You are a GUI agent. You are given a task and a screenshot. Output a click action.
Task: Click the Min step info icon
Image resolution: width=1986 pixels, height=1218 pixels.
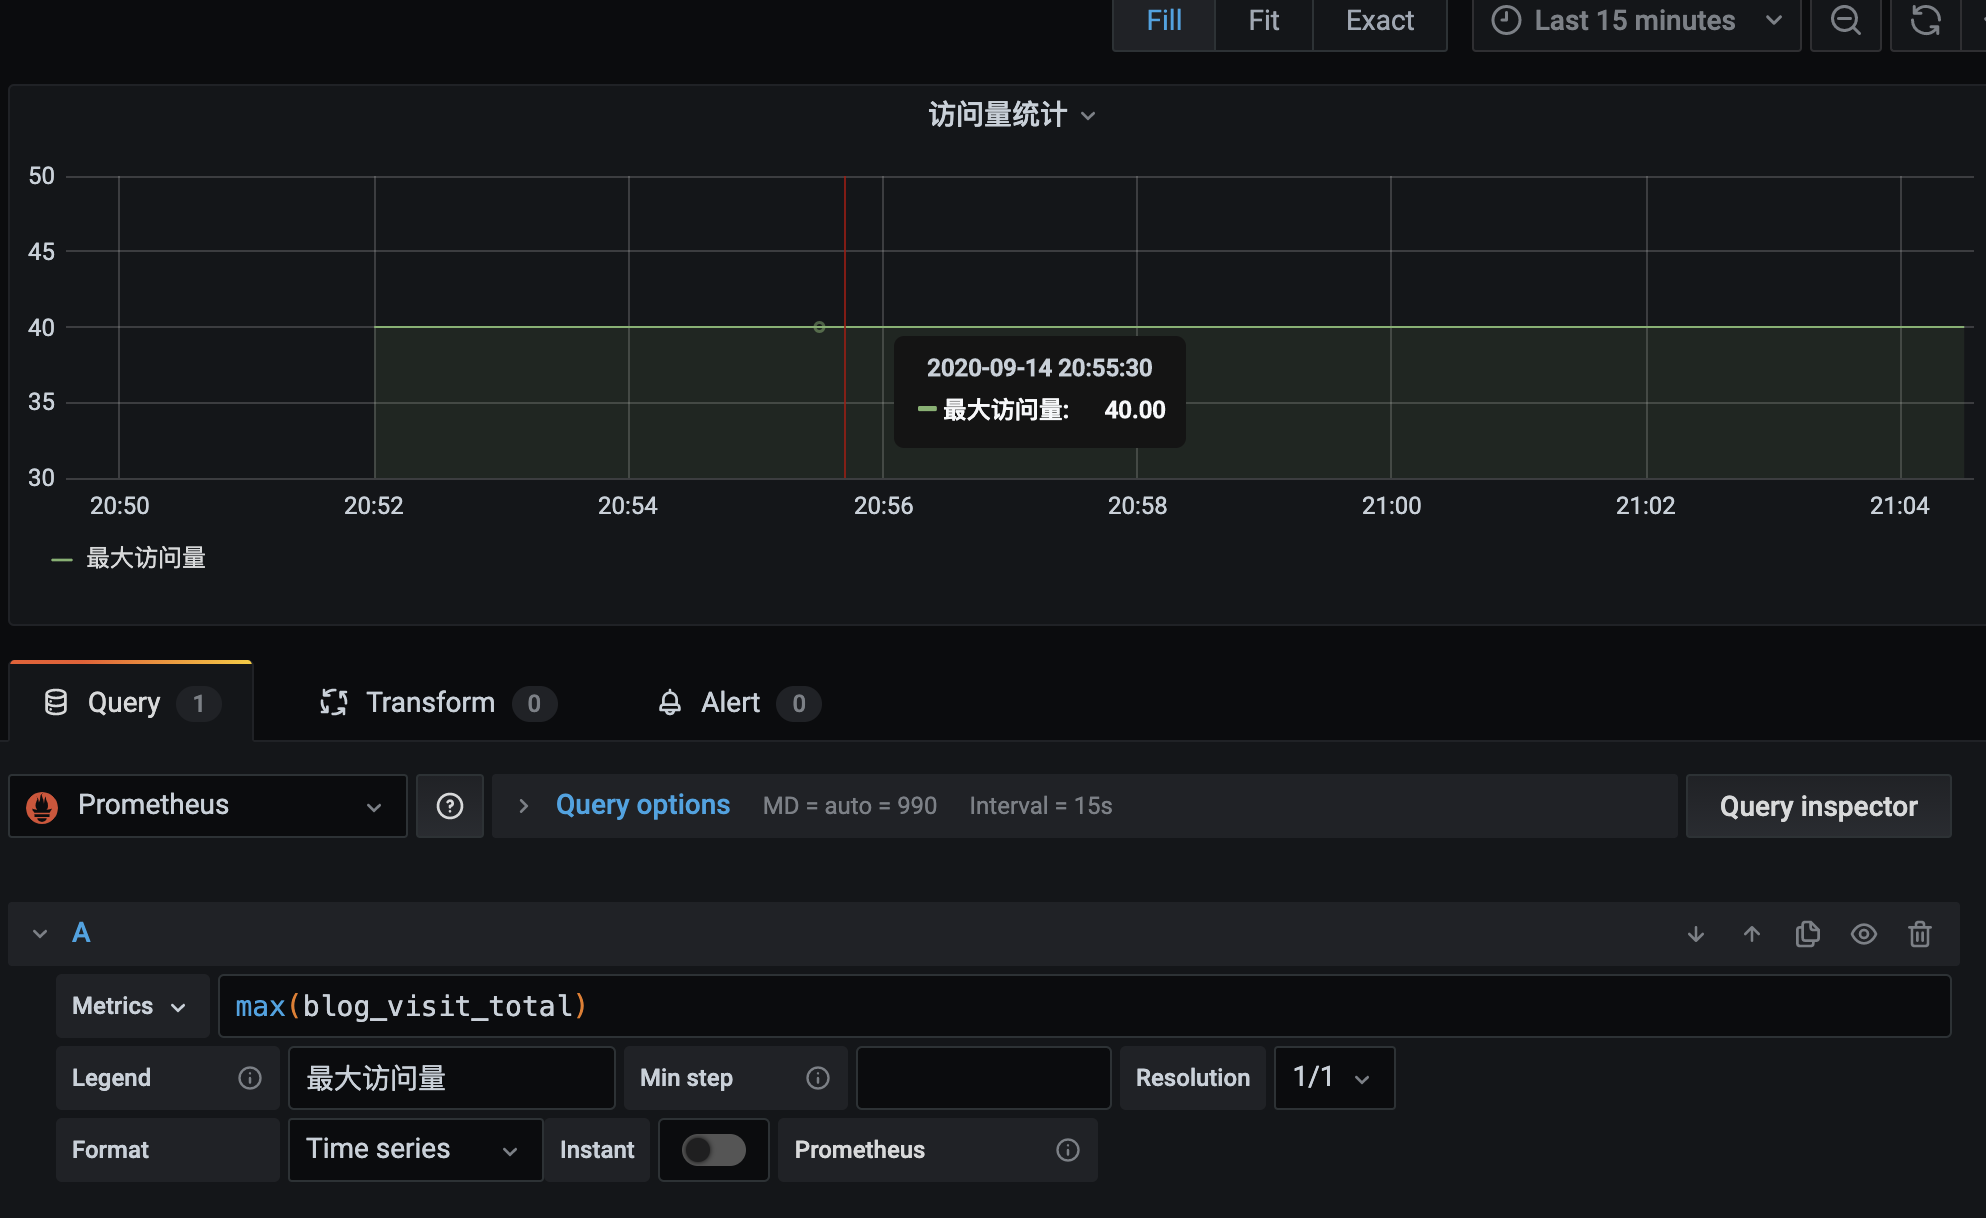click(818, 1078)
